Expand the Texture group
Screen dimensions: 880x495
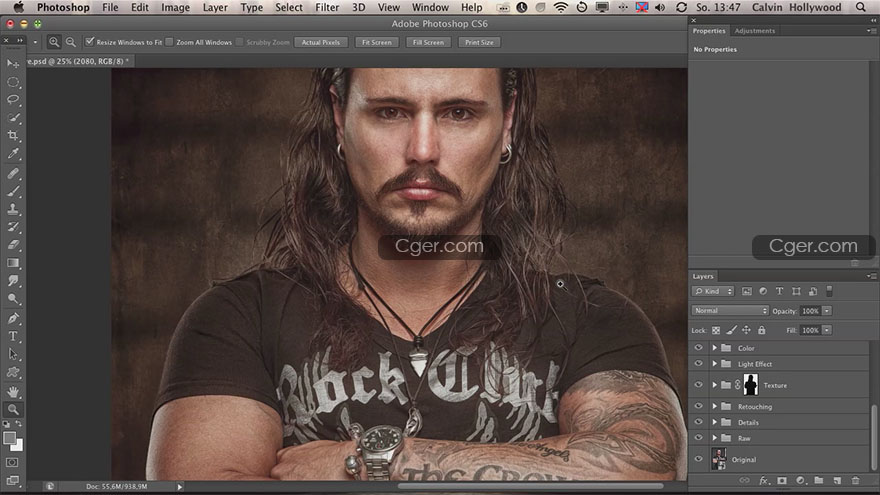coord(714,385)
